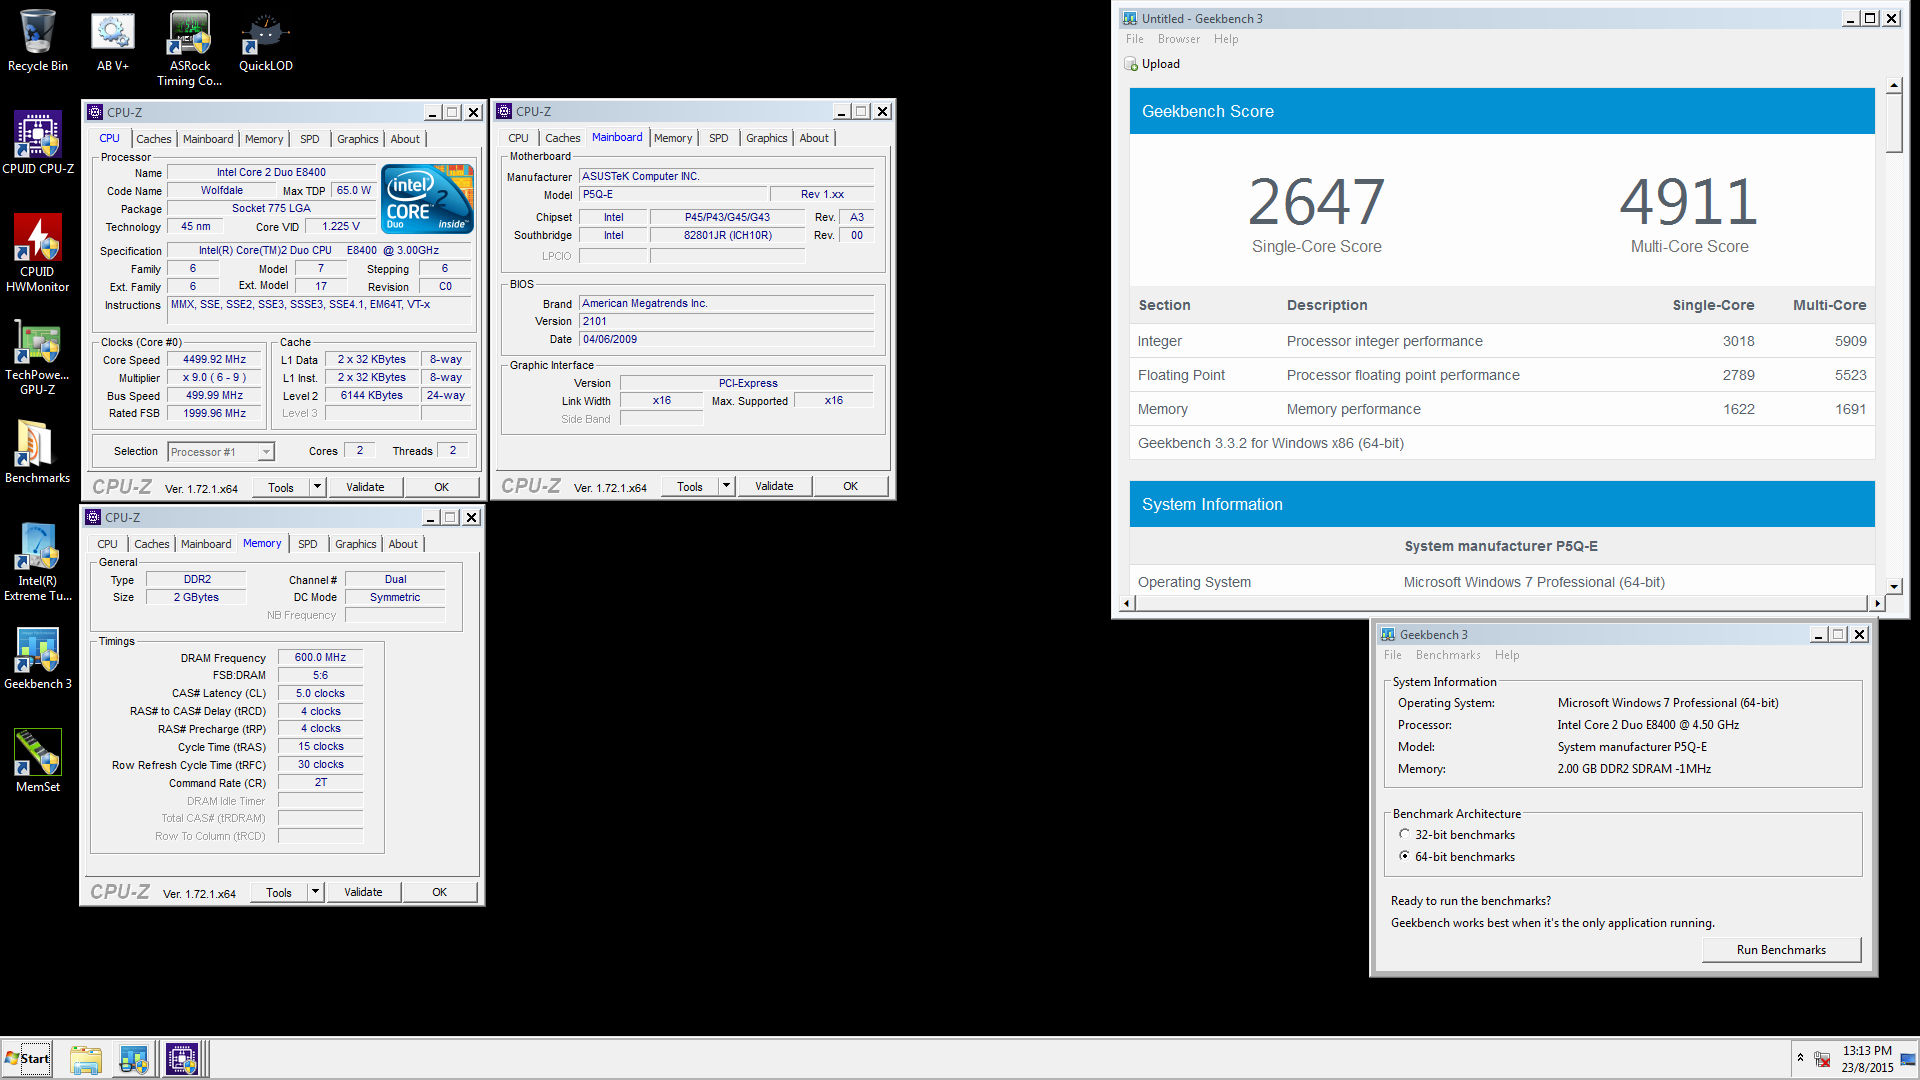This screenshot has height=1080, width=1920.
Task: Click Run Benchmarks button
Action: point(1781,950)
